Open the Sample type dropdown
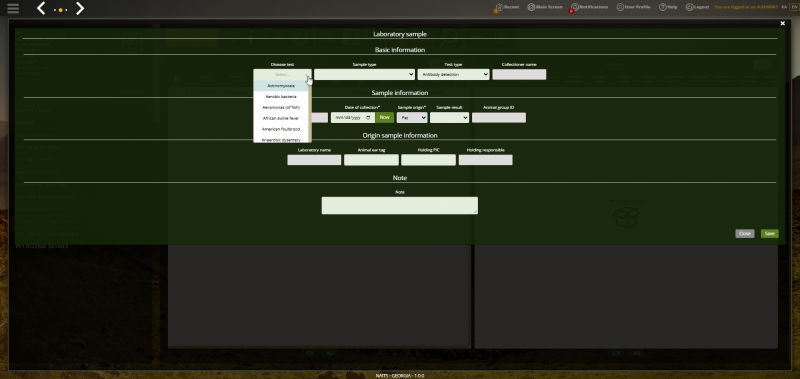Image resolution: width=800 pixels, height=379 pixels. (364, 74)
